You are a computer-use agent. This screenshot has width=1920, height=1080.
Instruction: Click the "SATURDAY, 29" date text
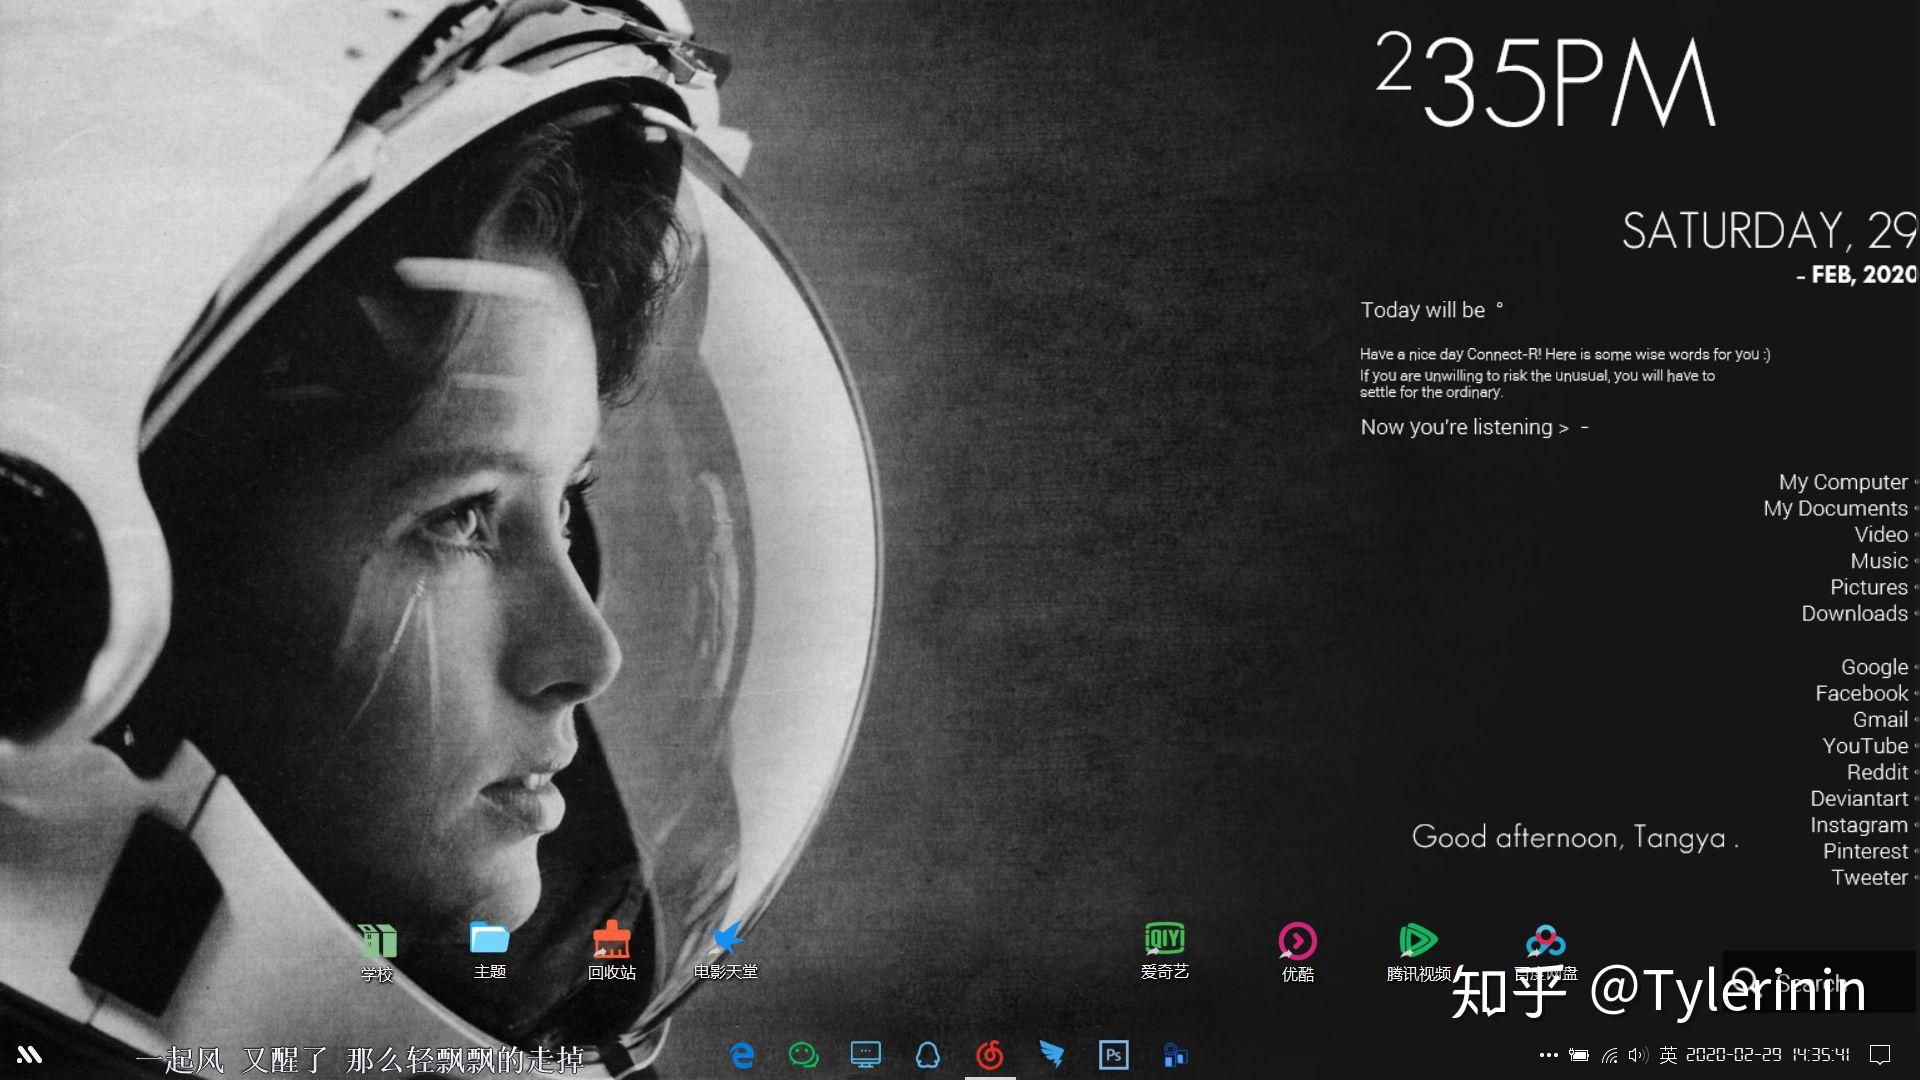tap(1769, 231)
